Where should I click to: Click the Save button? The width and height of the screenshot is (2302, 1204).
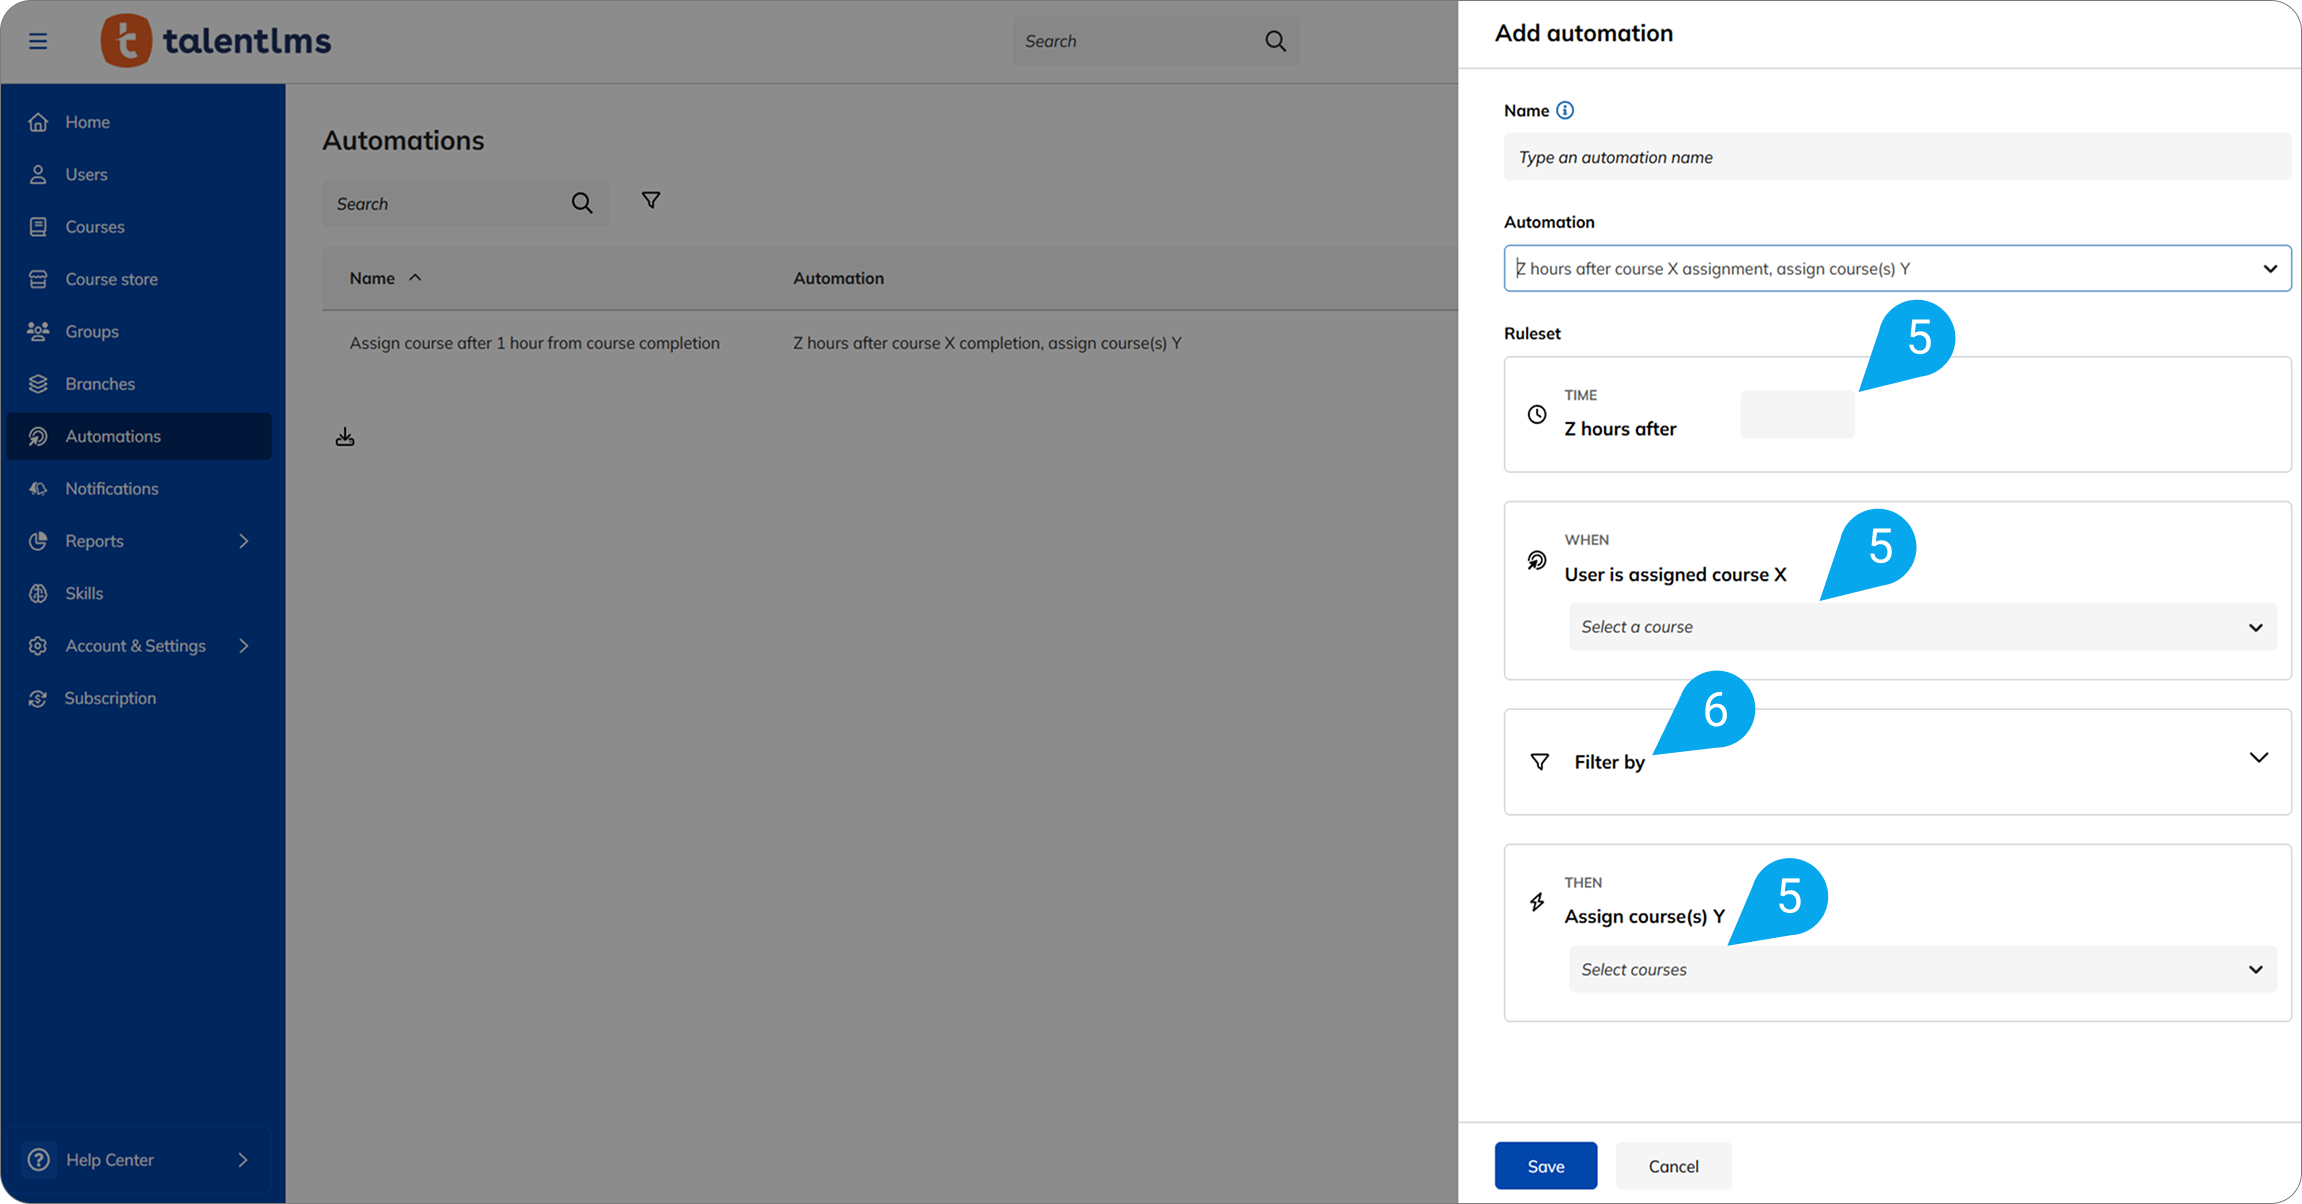click(1545, 1166)
